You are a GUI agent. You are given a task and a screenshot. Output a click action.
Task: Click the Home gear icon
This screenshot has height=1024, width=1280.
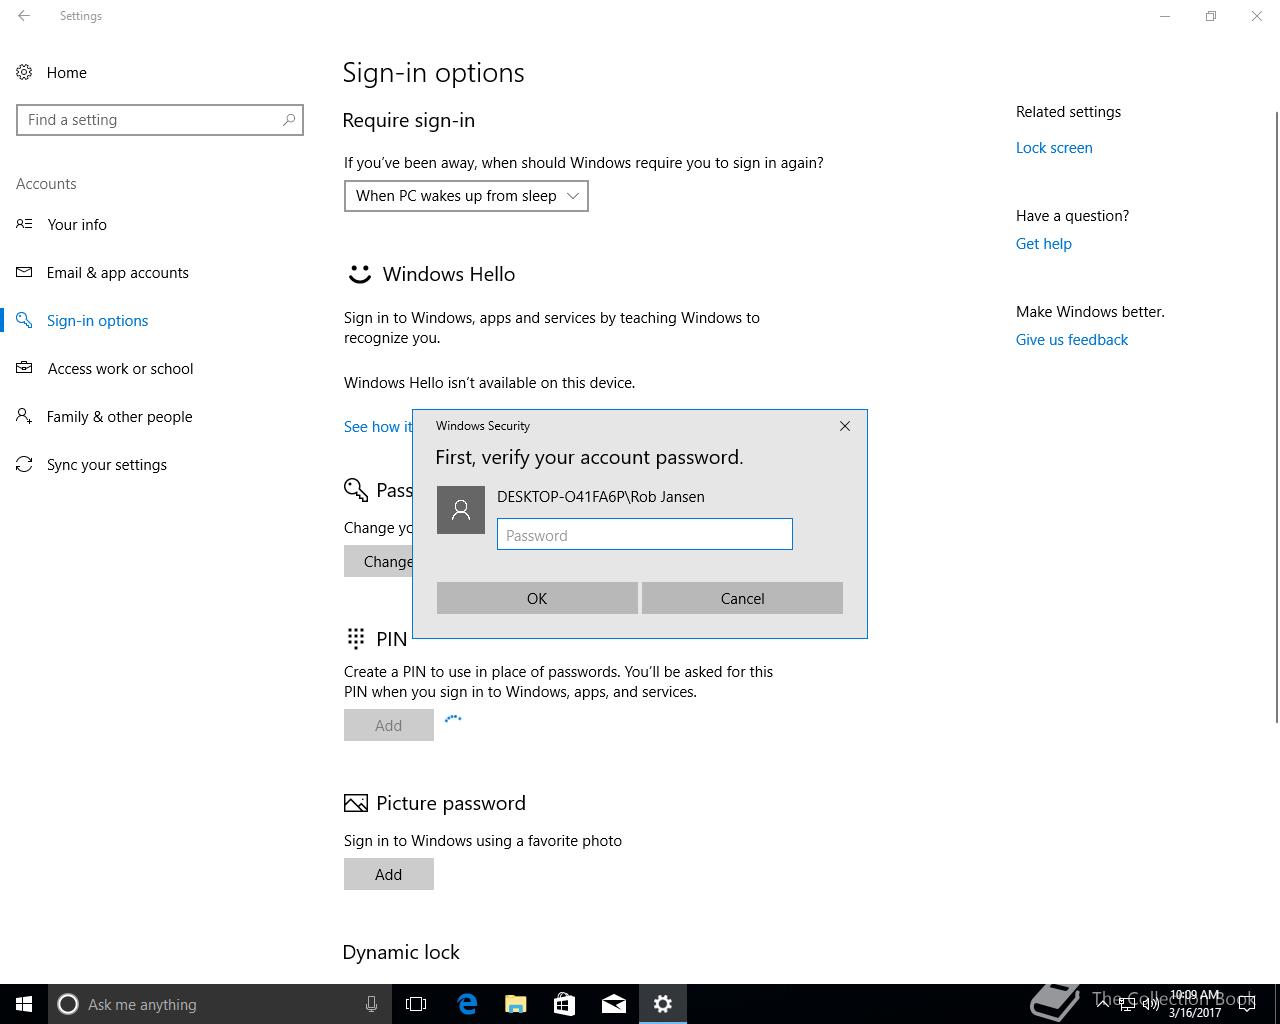pyautogui.click(x=24, y=72)
